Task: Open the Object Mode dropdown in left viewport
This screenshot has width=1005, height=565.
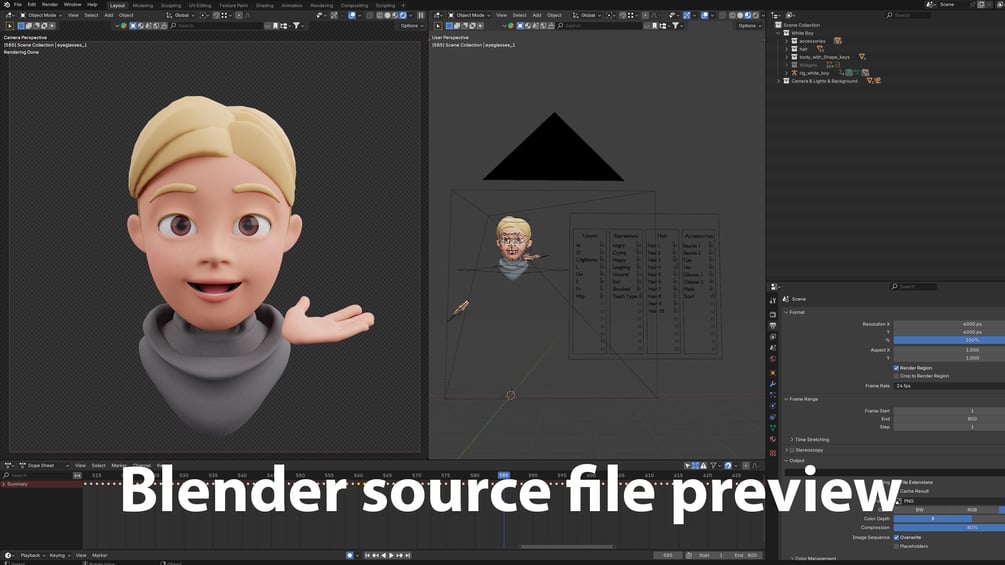Action: pos(41,15)
